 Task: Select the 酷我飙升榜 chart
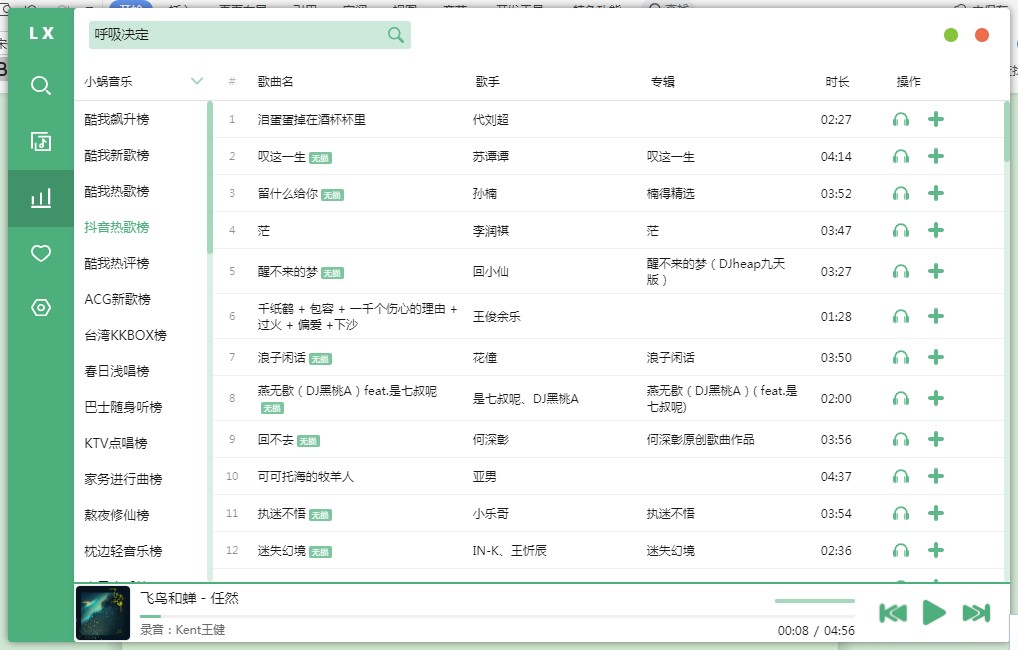click(x=117, y=120)
